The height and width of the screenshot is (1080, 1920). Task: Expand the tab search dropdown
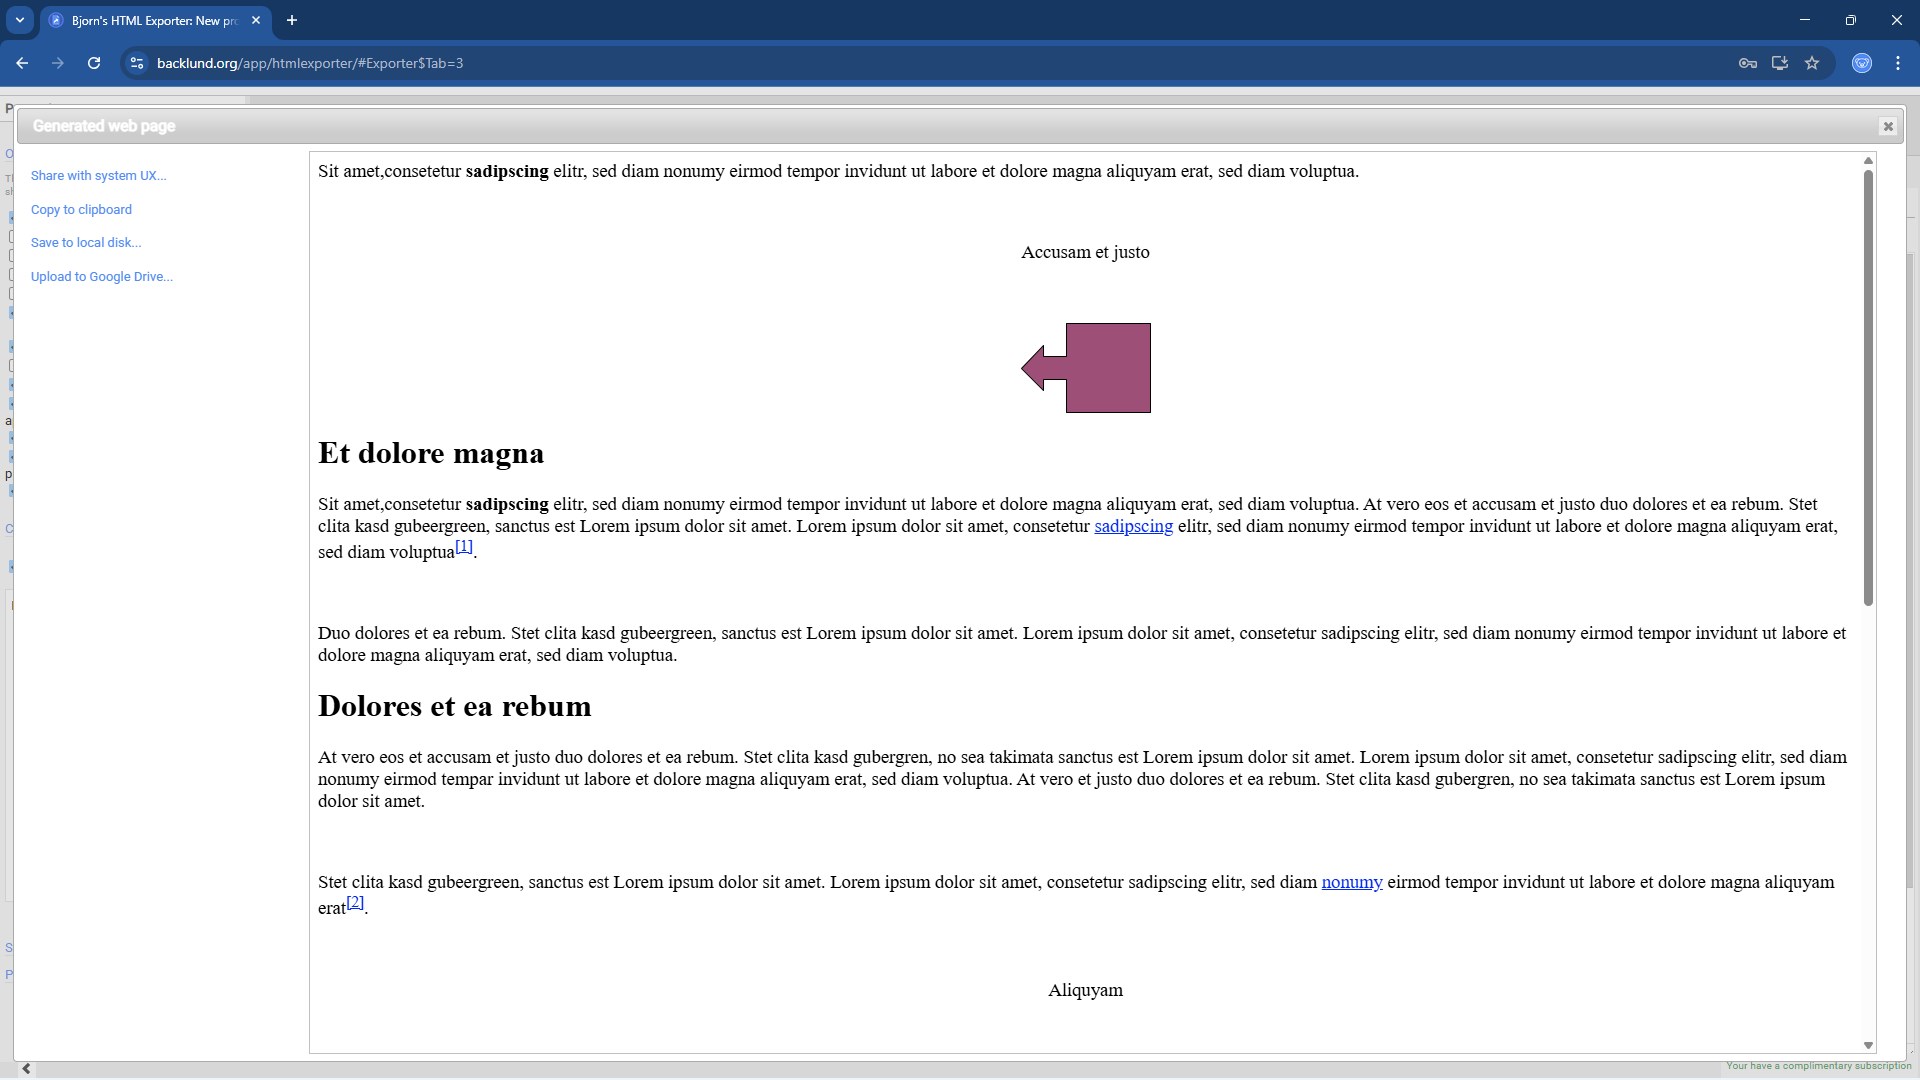pyautogui.click(x=19, y=20)
